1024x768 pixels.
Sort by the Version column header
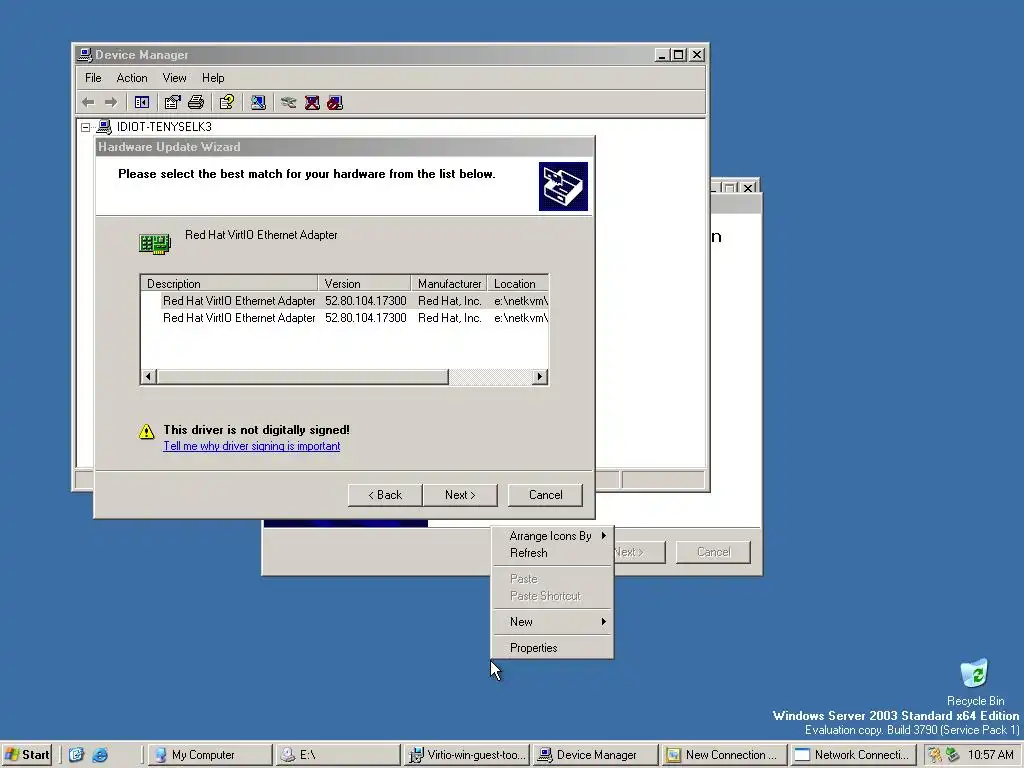pos(364,283)
